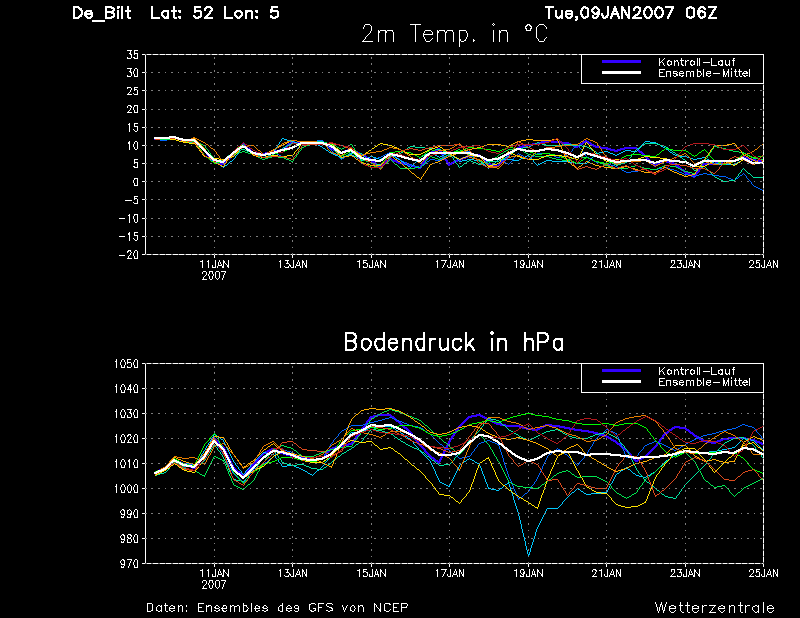The height and width of the screenshot is (618, 800).
Task: Click the 25JAN tick on pressure axis
Action: point(763,573)
